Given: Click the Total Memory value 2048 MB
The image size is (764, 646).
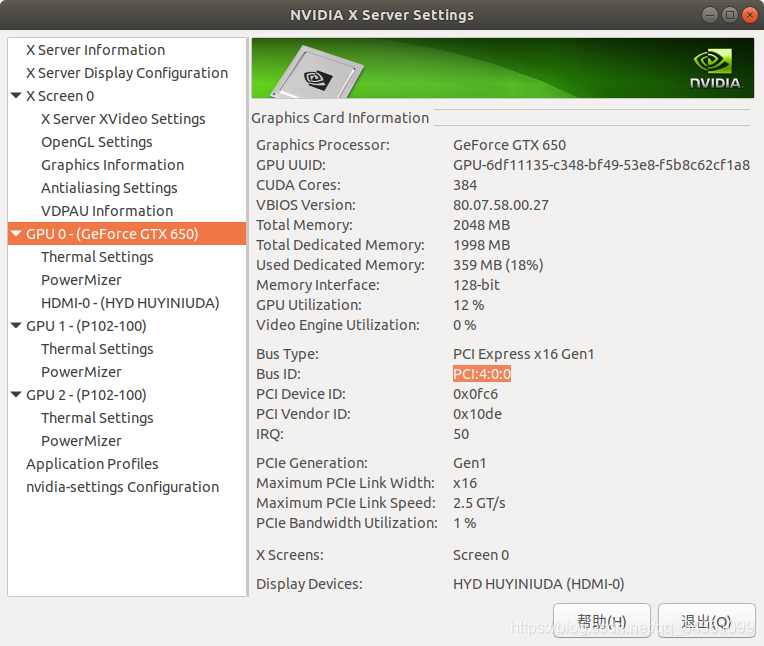Looking at the screenshot, I should (x=481, y=225).
